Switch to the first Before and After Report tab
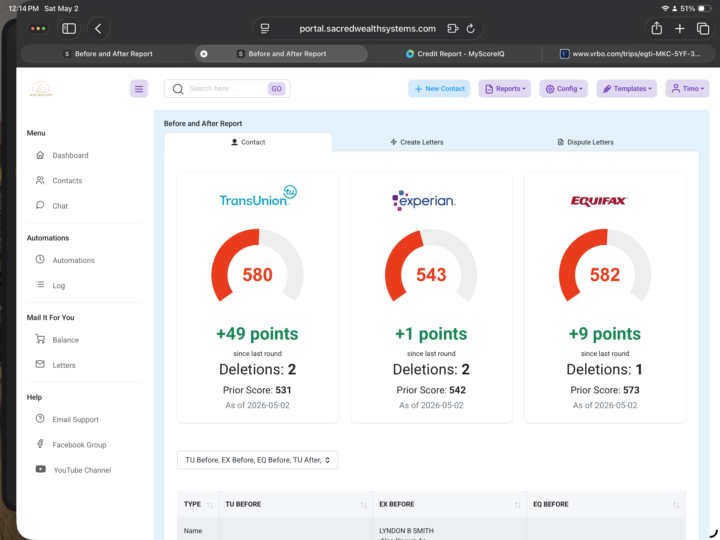Screen dimensions: 720x540 click(108, 54)
